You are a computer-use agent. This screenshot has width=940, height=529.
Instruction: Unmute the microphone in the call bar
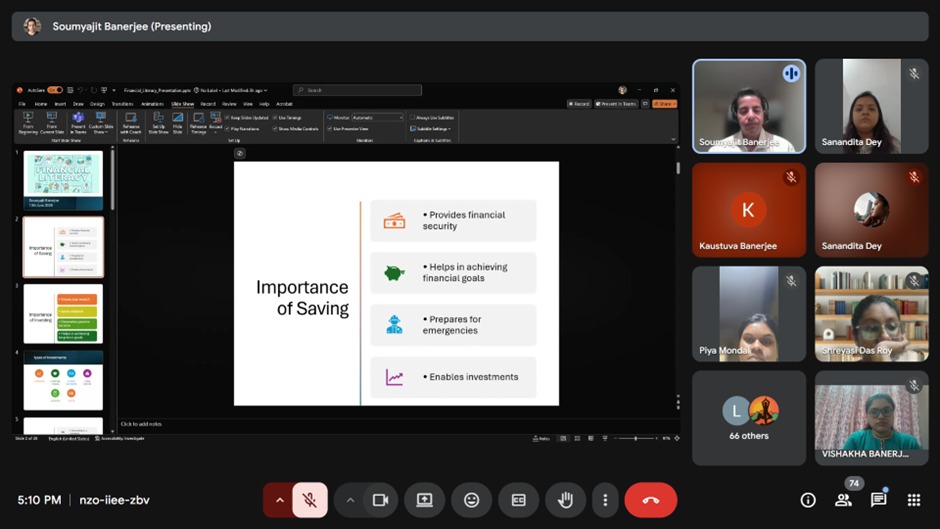[310, 500]
